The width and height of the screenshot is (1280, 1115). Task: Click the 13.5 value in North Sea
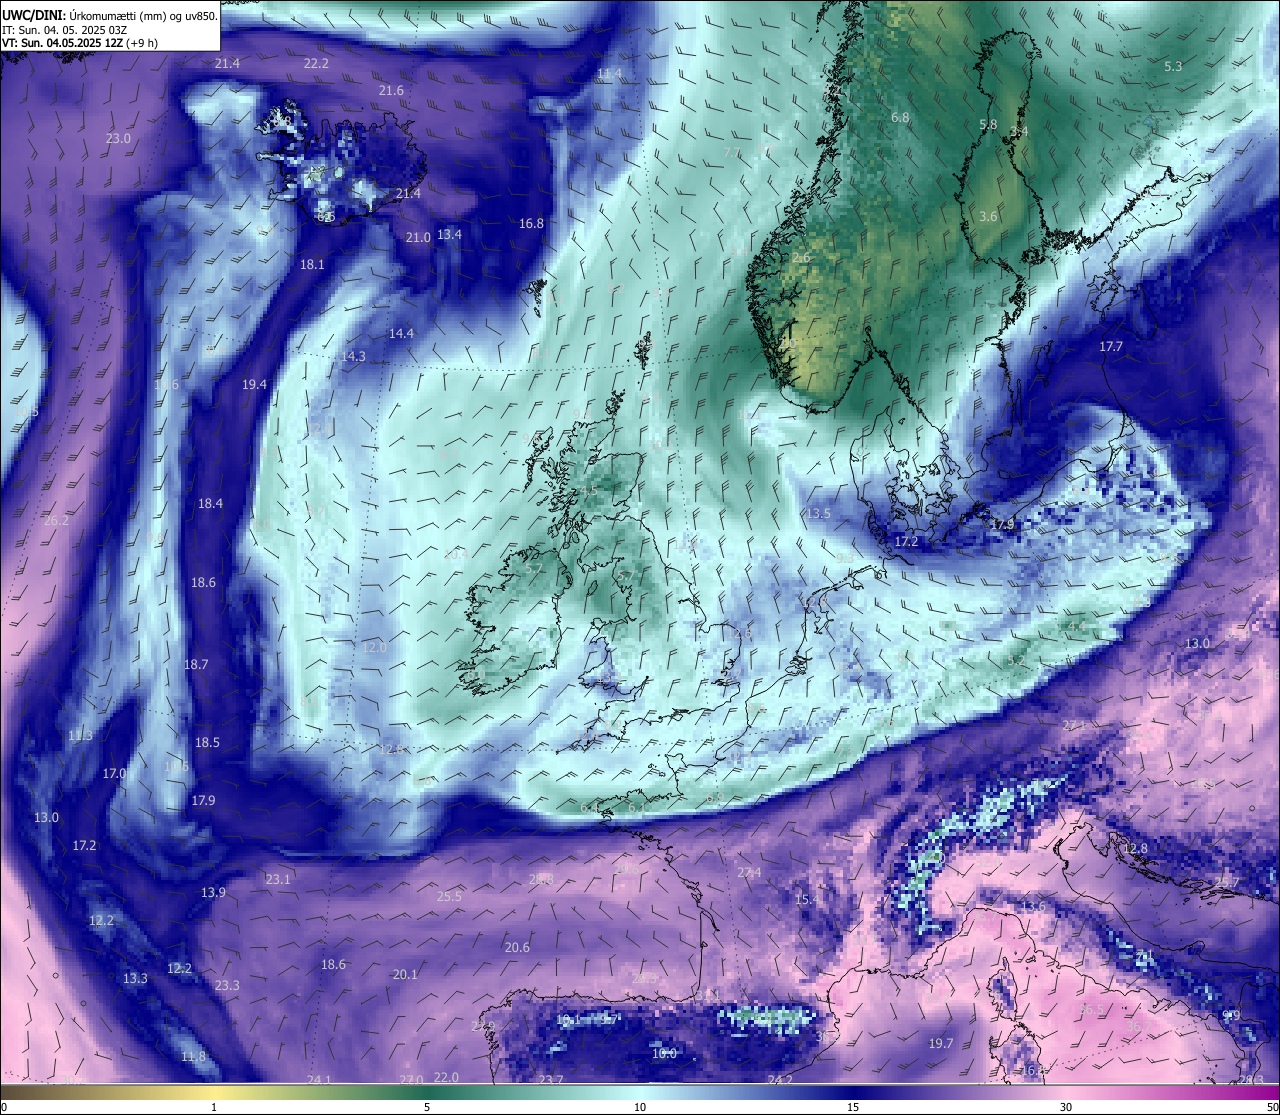(x=818, y=513)
